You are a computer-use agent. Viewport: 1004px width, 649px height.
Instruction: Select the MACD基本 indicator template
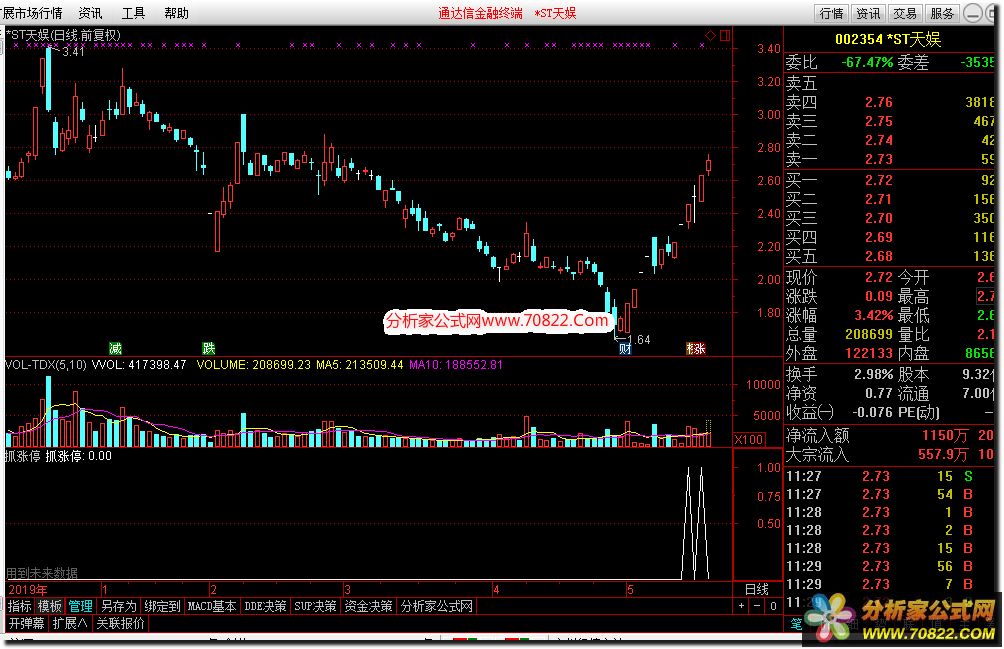tap(212, 606)
